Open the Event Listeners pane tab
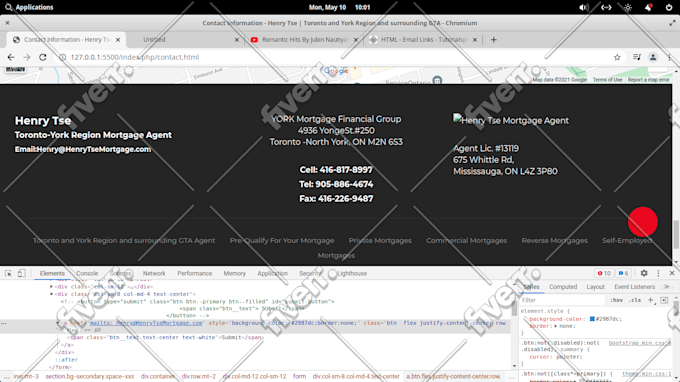The image size is (680, 382). [x=634, y=287]
